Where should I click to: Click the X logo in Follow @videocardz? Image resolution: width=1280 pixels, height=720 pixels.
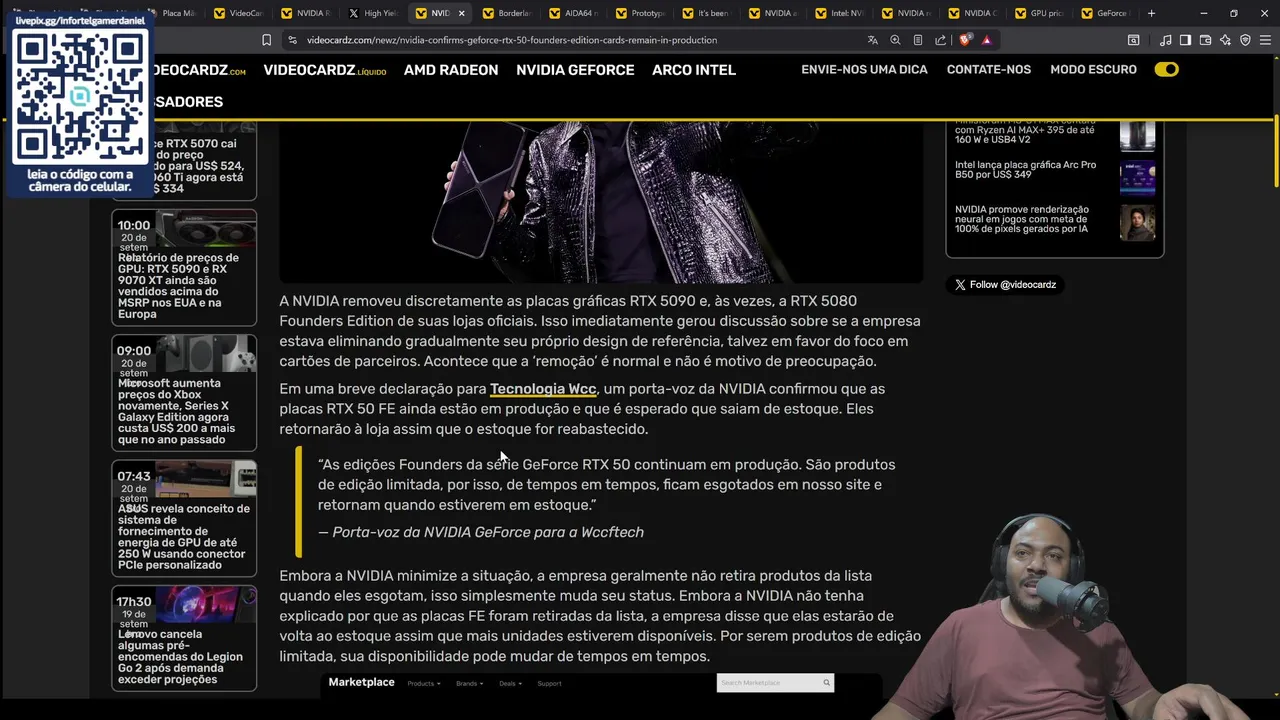[960, 285]
